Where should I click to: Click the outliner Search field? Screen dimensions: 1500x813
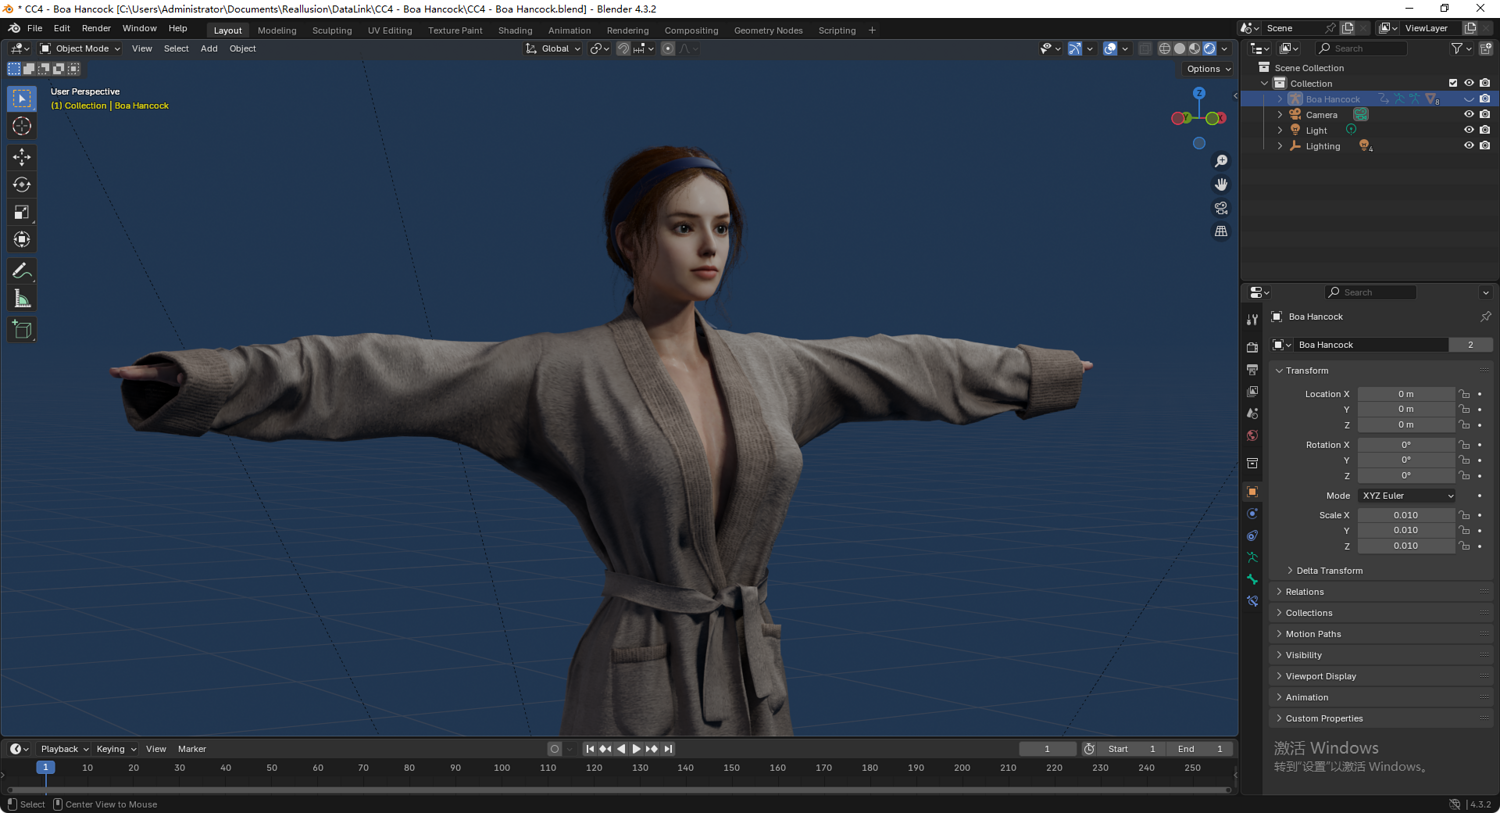(x=1362, y=48)
